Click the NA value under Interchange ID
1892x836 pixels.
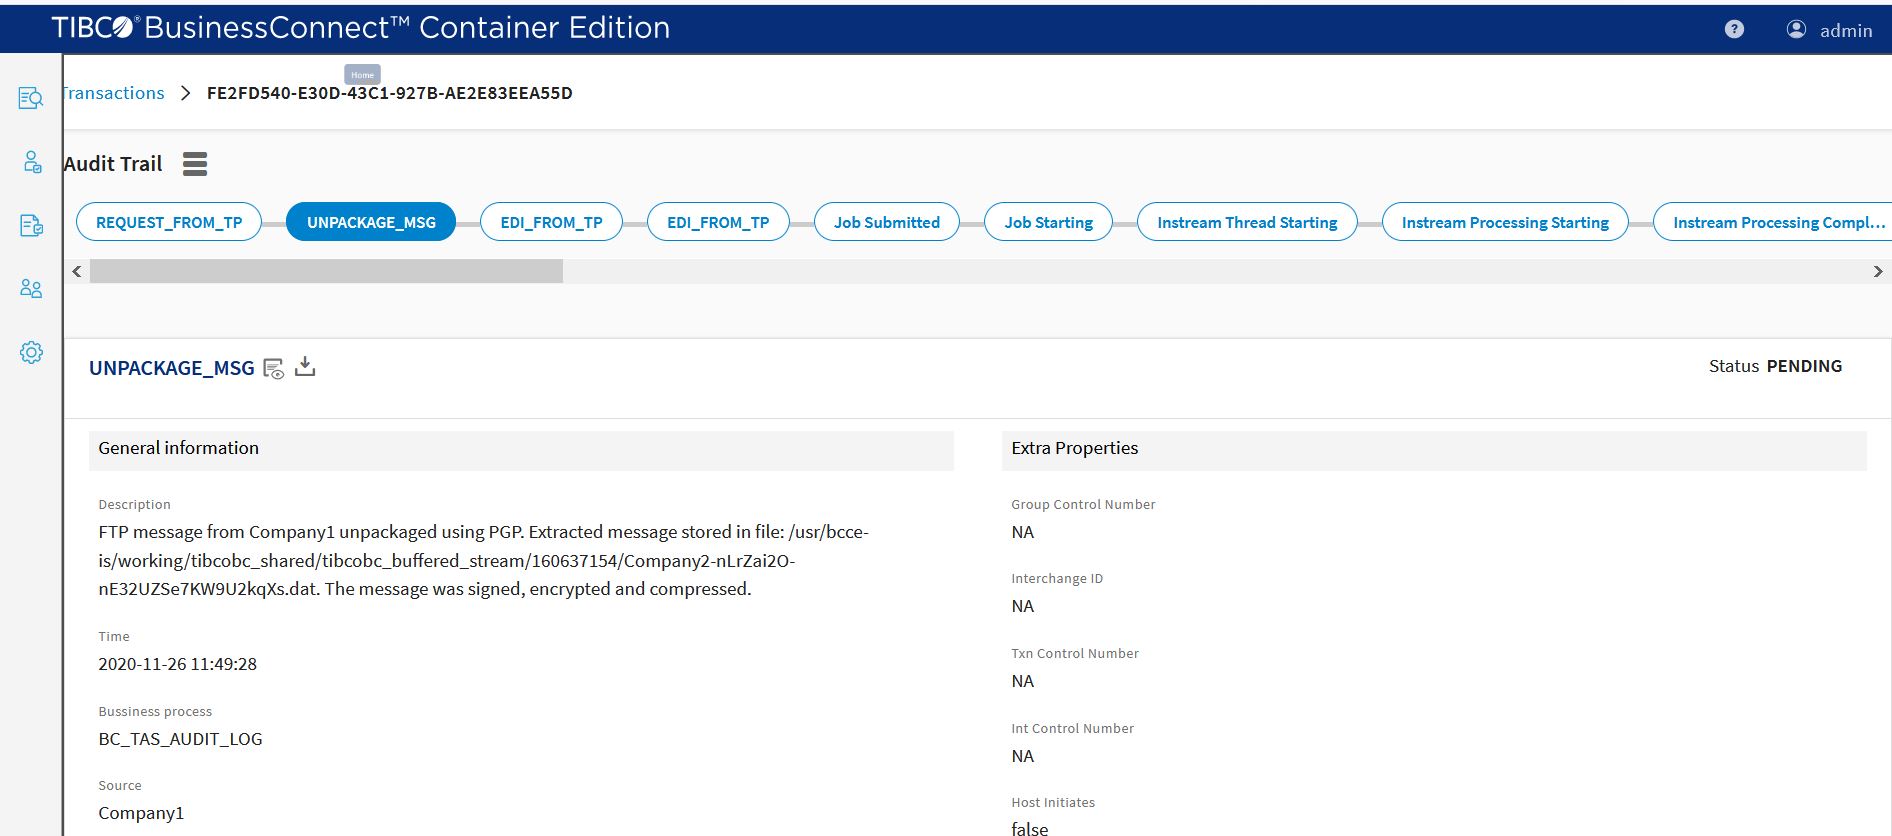coord(1023,606)
